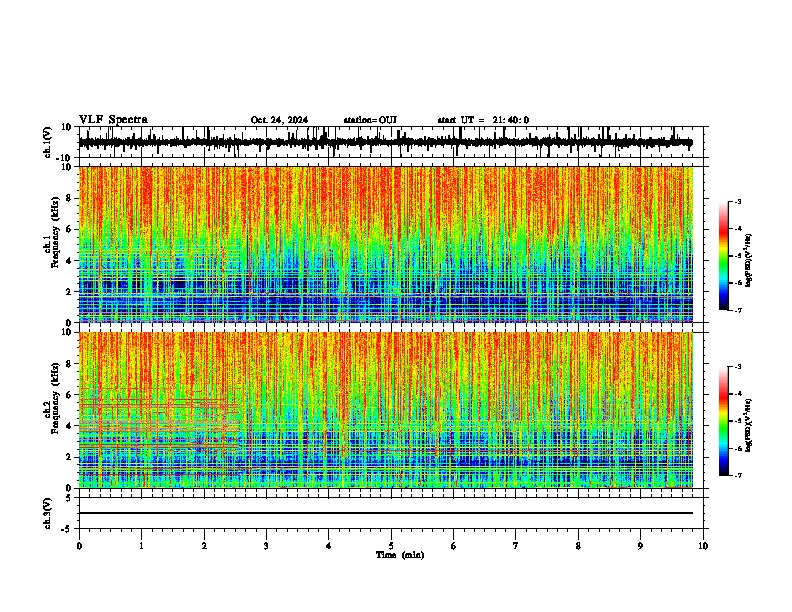Click time axis tick label "7"
Viewport: 792px width, 612px height.
click(516, 546)
